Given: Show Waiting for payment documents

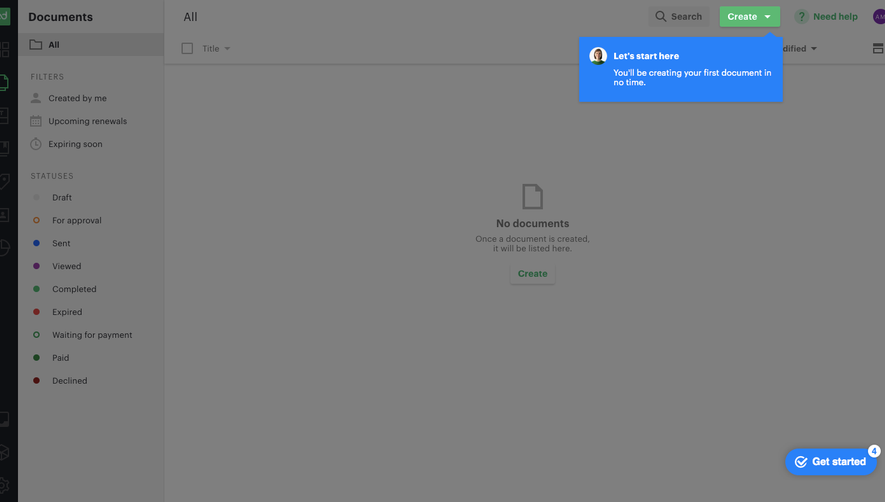Looking at the screenshot, I should point(92,335).
